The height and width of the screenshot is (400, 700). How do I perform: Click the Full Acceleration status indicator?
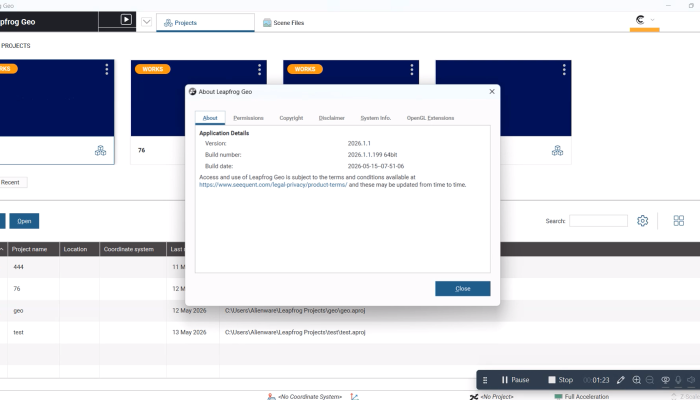(x=582, y=396)
